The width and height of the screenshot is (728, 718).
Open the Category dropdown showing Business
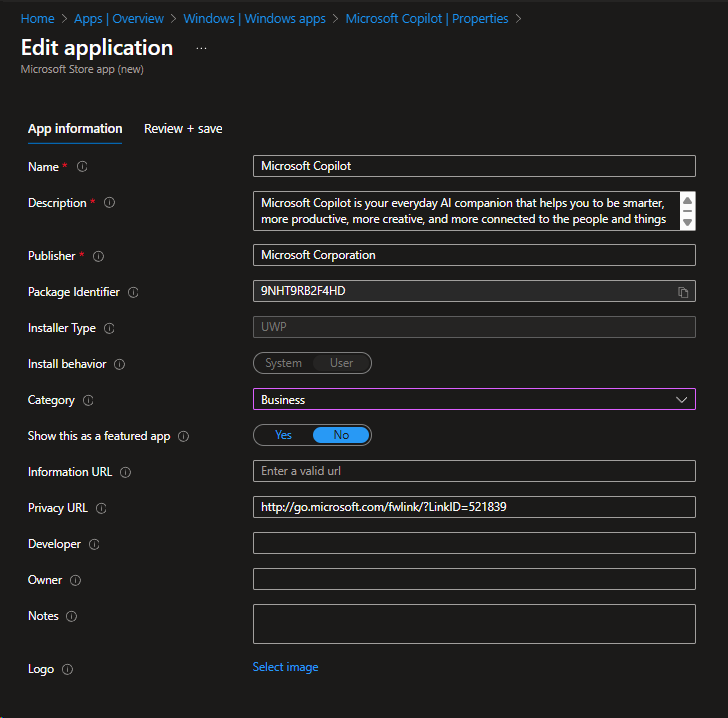tap(474, 399)
